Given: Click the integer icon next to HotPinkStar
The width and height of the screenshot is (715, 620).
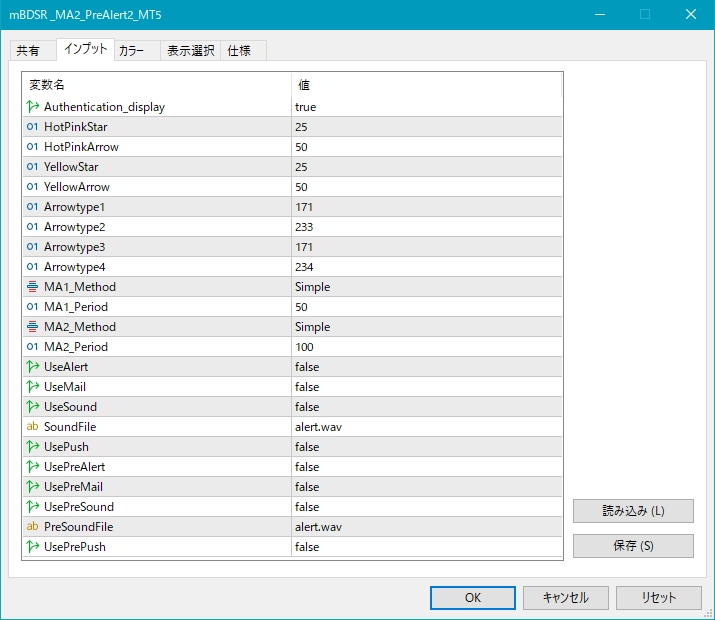Looking at the screenshot, I should 33,127.
